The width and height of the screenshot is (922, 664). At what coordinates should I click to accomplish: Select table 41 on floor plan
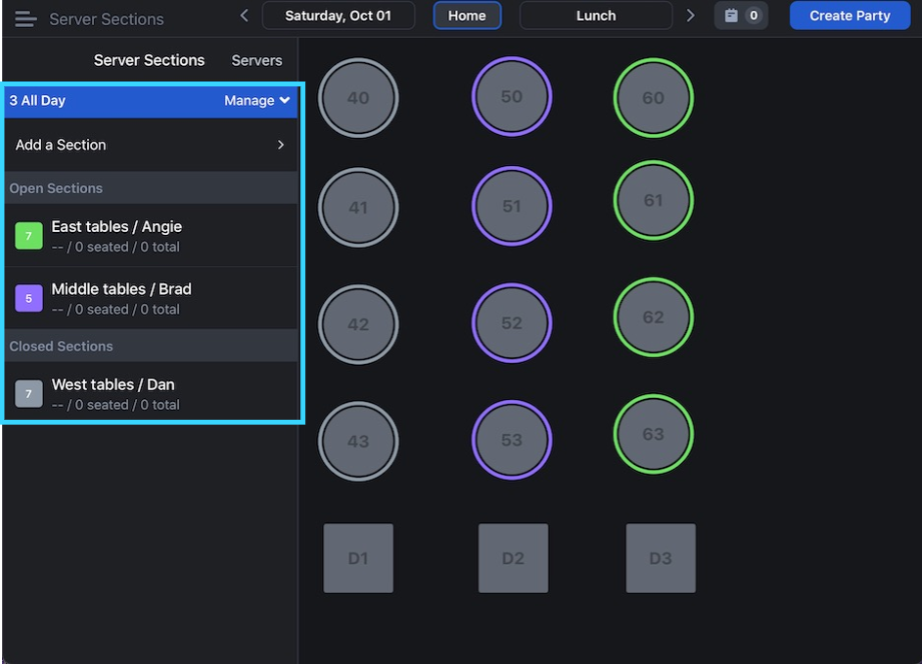pos(358,207)
